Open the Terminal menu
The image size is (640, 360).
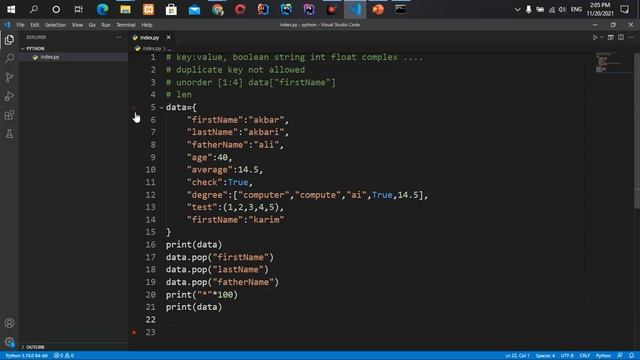tap(126, 25)
